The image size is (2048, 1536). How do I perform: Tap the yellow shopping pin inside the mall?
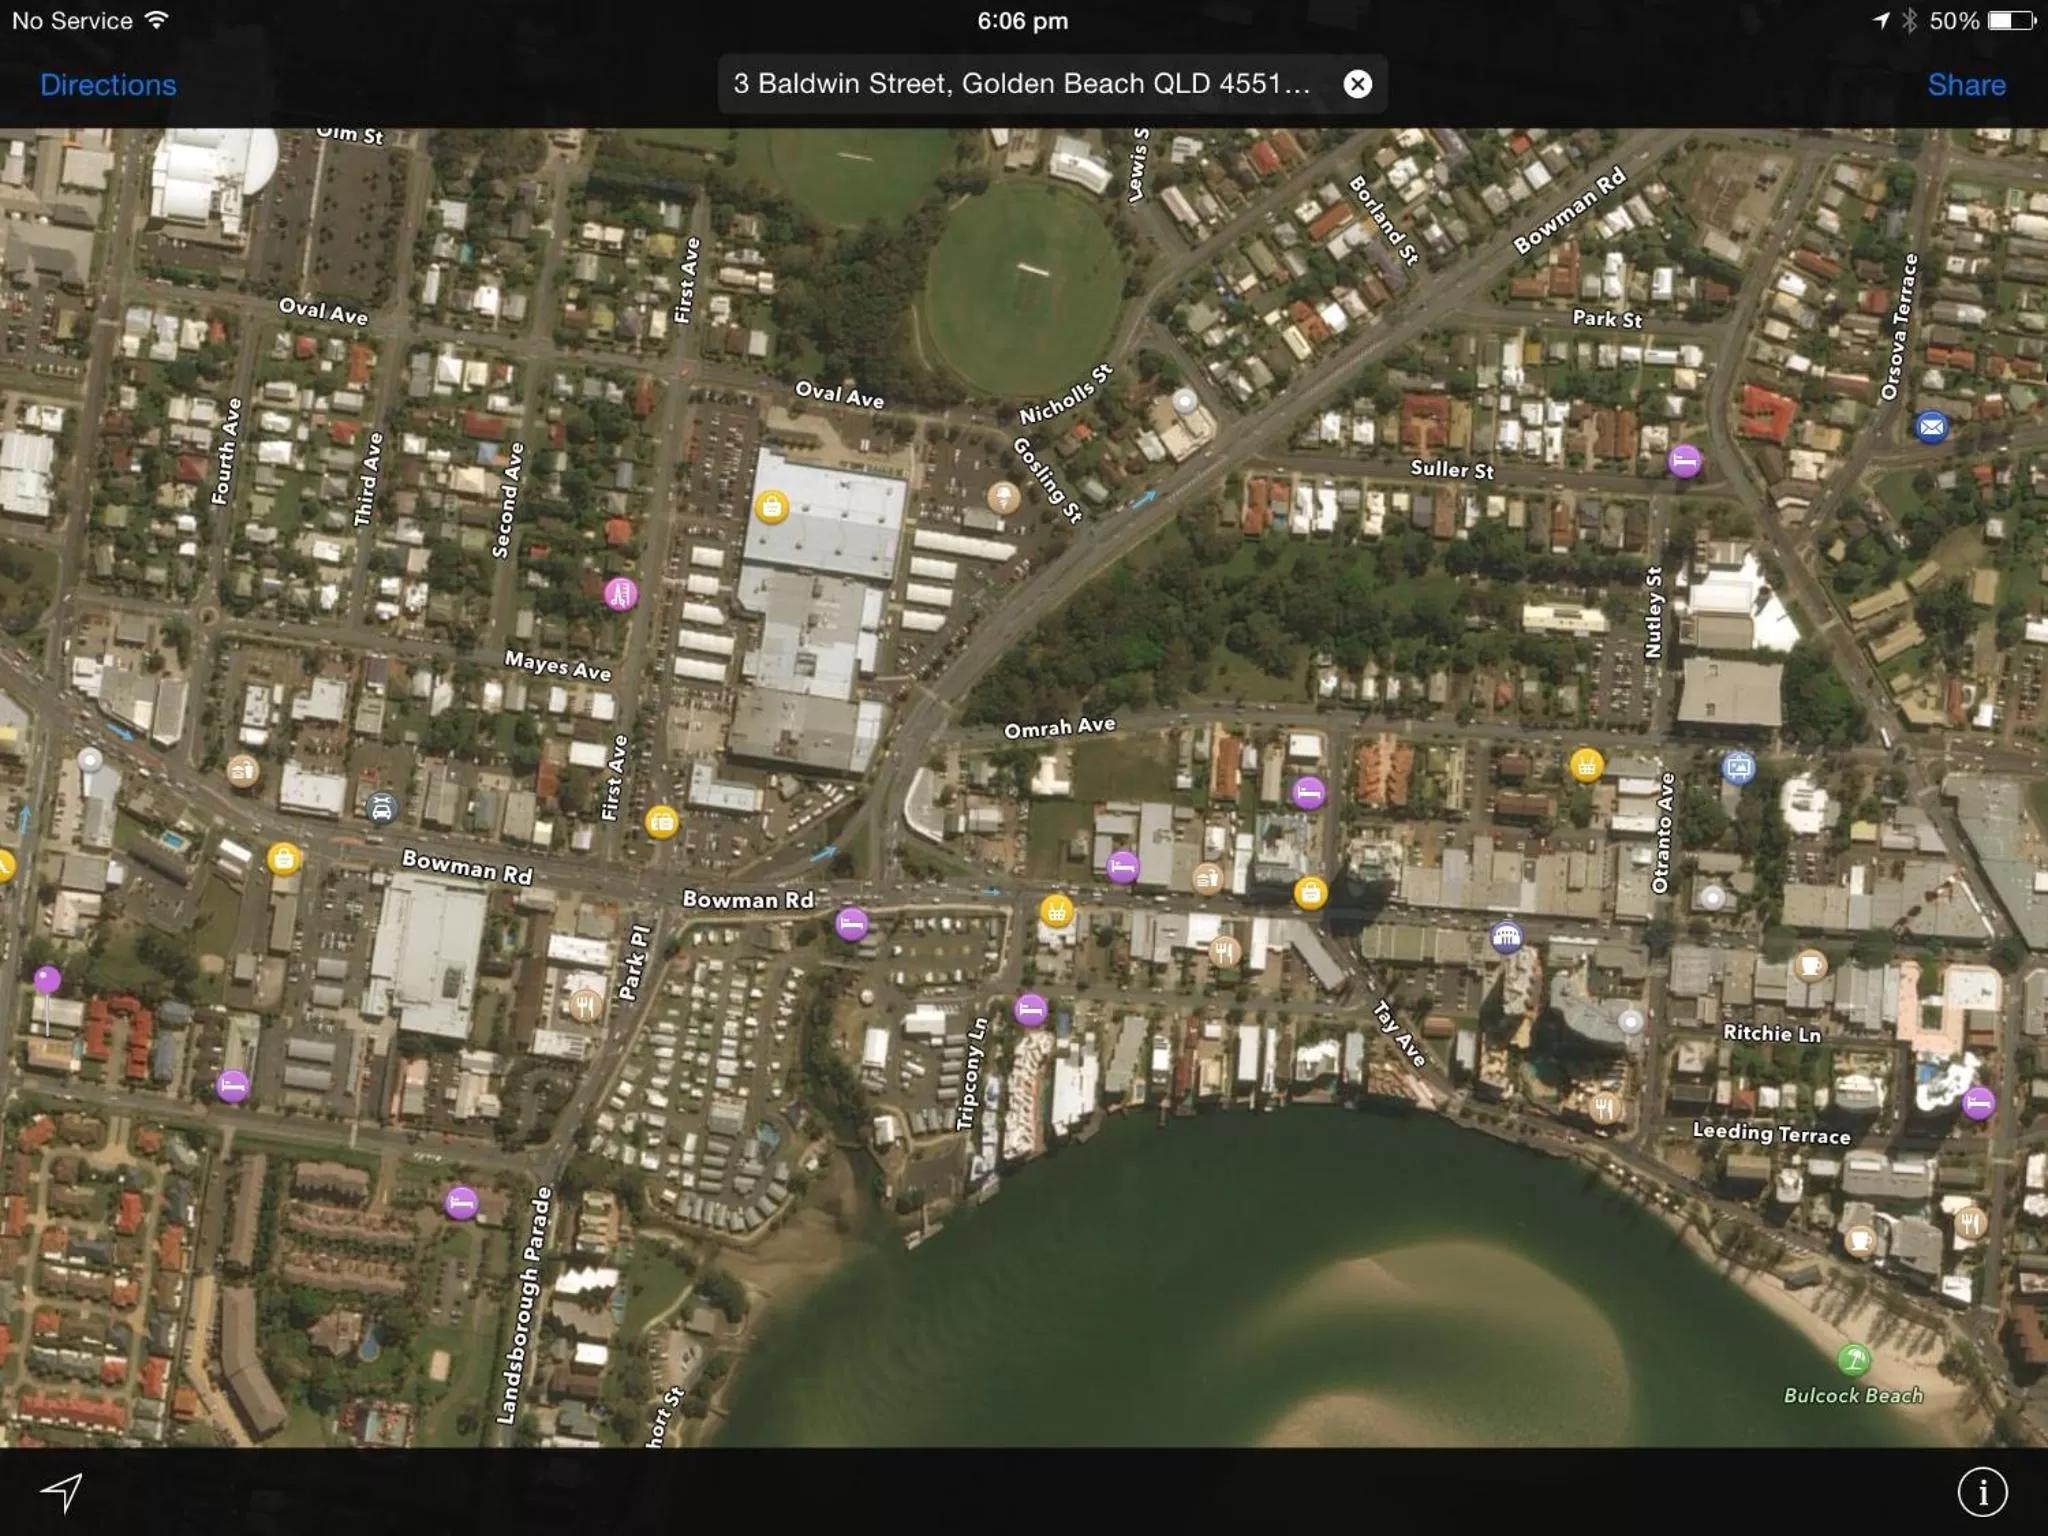[771, 508]
